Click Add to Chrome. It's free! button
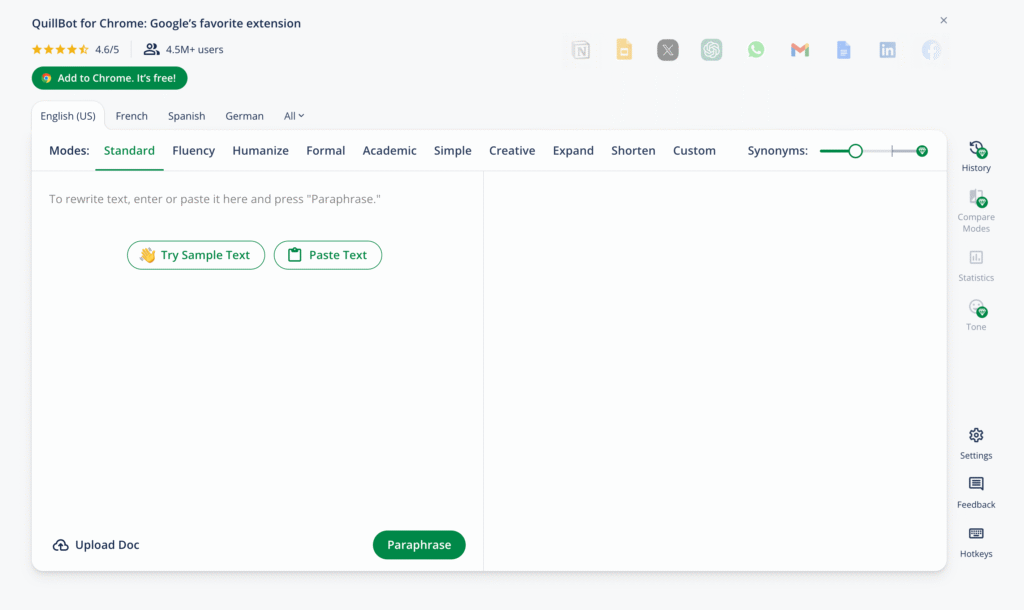 [110, 78]
